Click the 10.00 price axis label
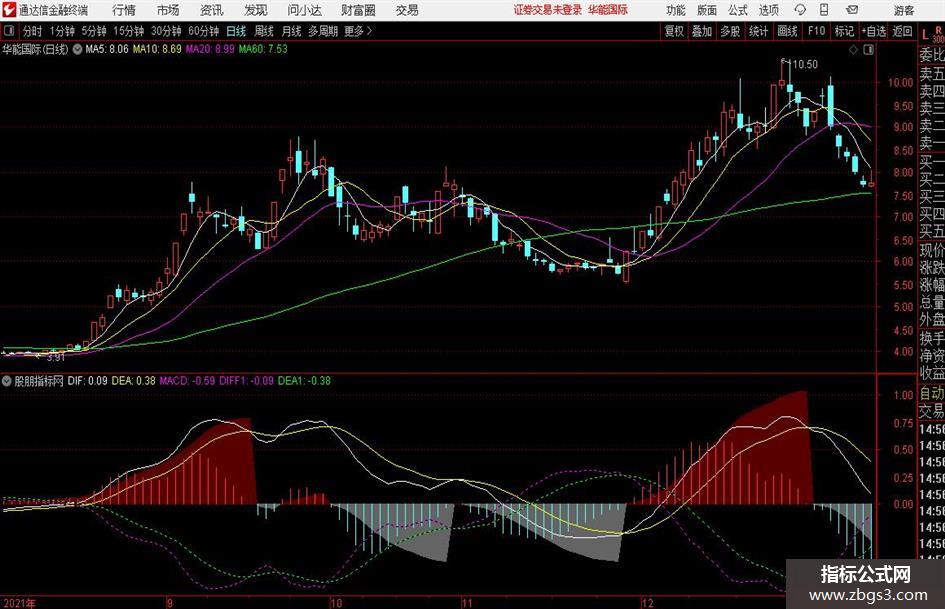 pos(900,83)
